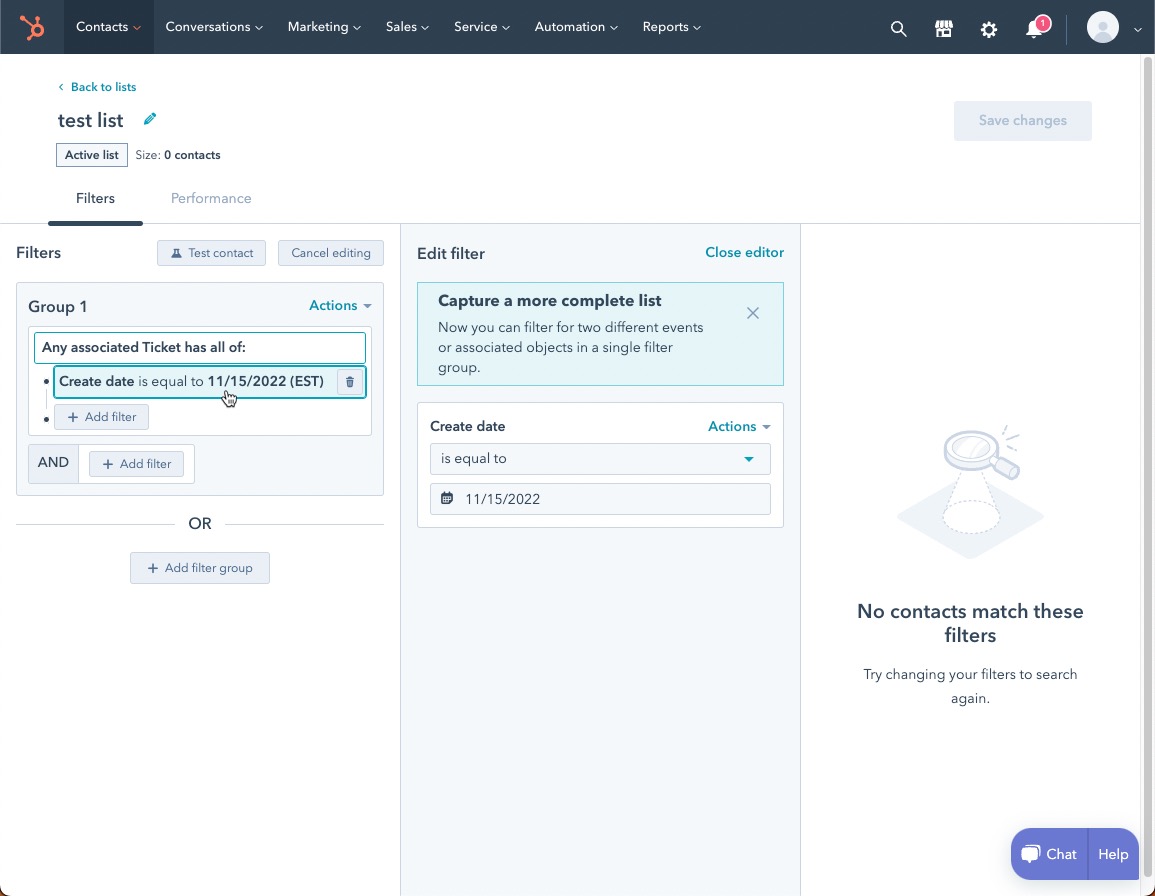Switch to the Performance tab
Image resolution: width=1155 pixels, height=896 pixels.
click(211, 198)
